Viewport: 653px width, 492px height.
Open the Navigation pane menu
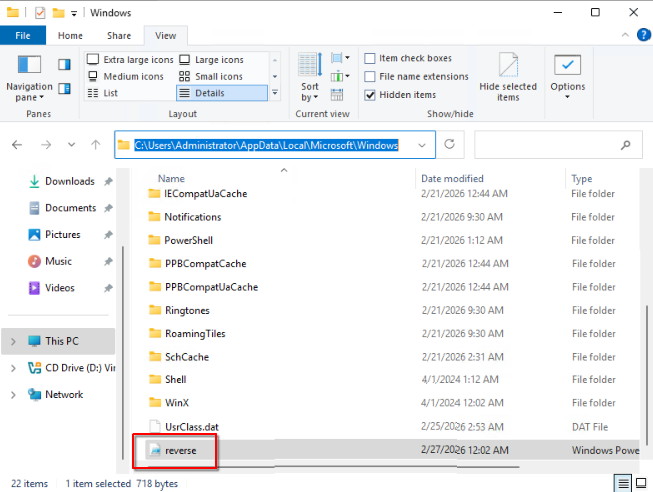click(29, 78)
